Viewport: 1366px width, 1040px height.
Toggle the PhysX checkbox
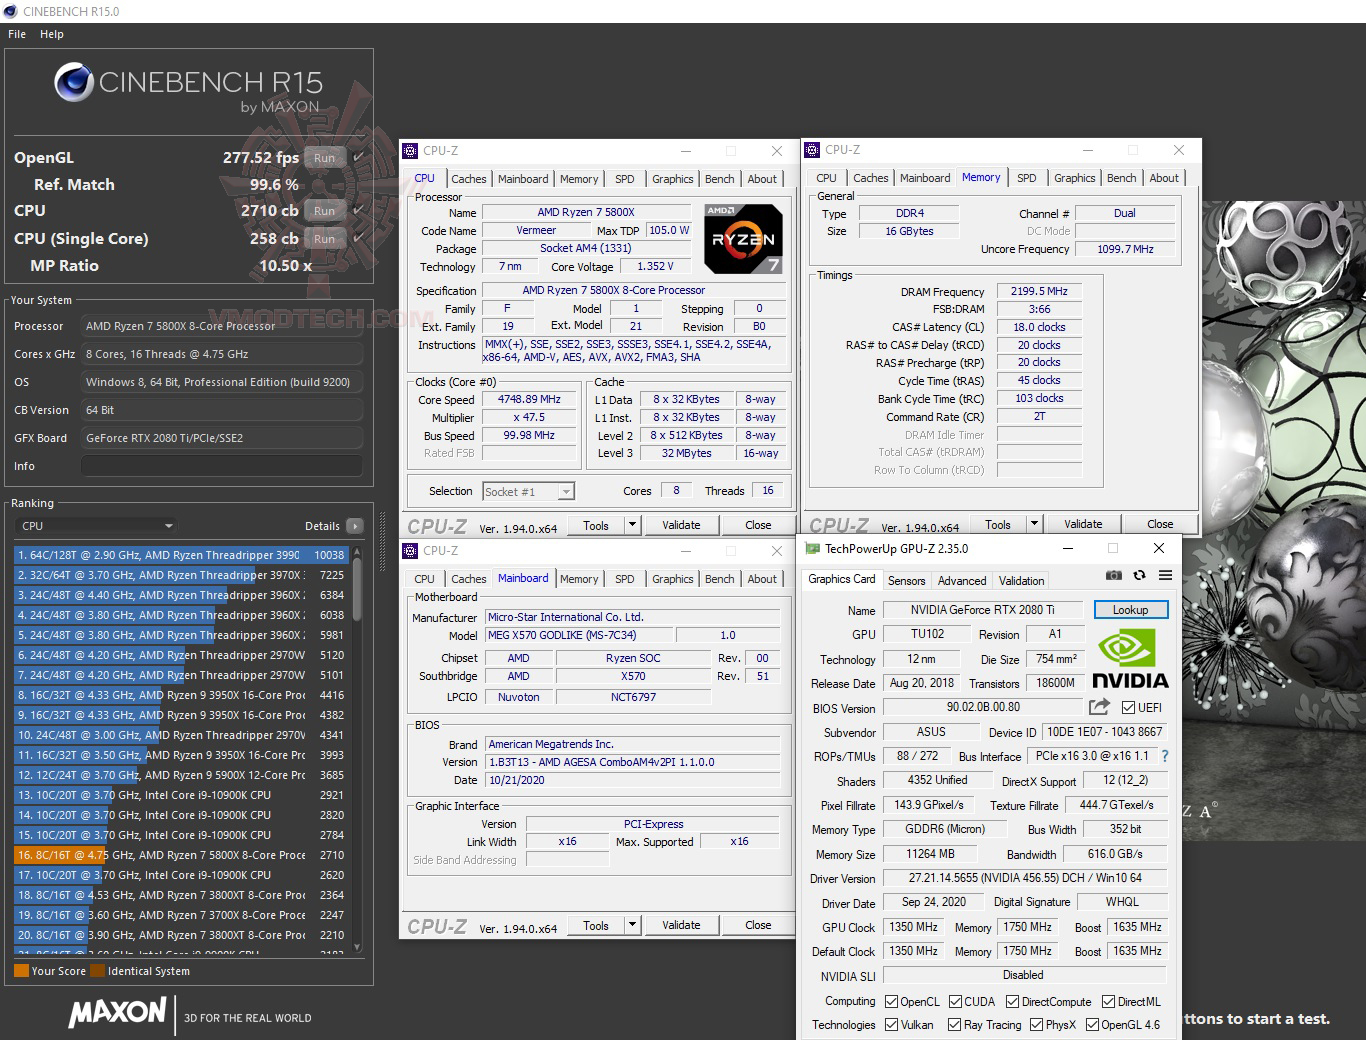click(x=1036, y=1025)
